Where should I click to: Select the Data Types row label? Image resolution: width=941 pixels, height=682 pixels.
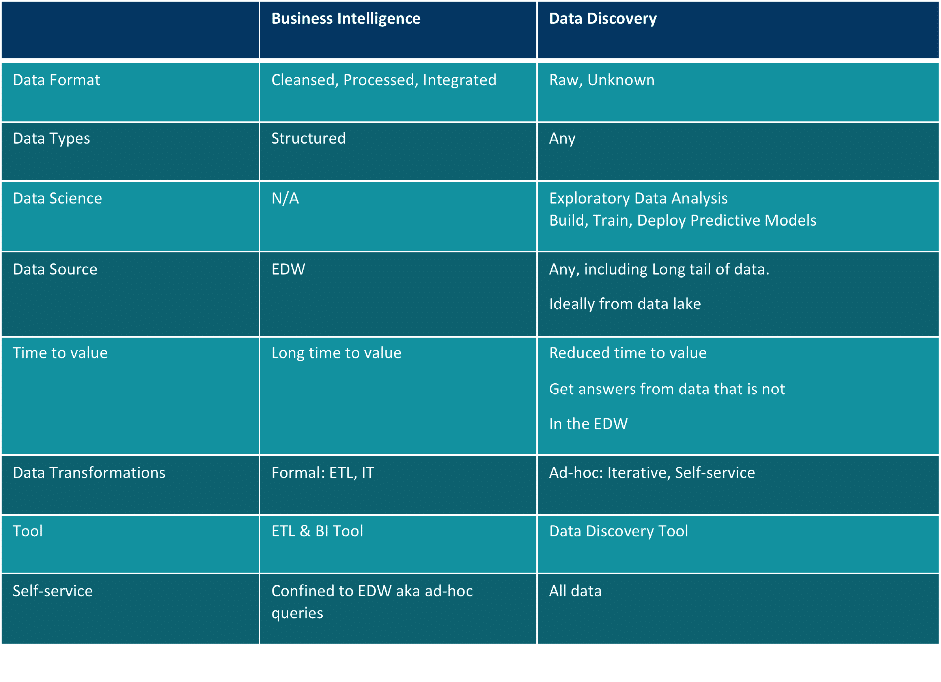pyautogui.click(x=51, y=139)
